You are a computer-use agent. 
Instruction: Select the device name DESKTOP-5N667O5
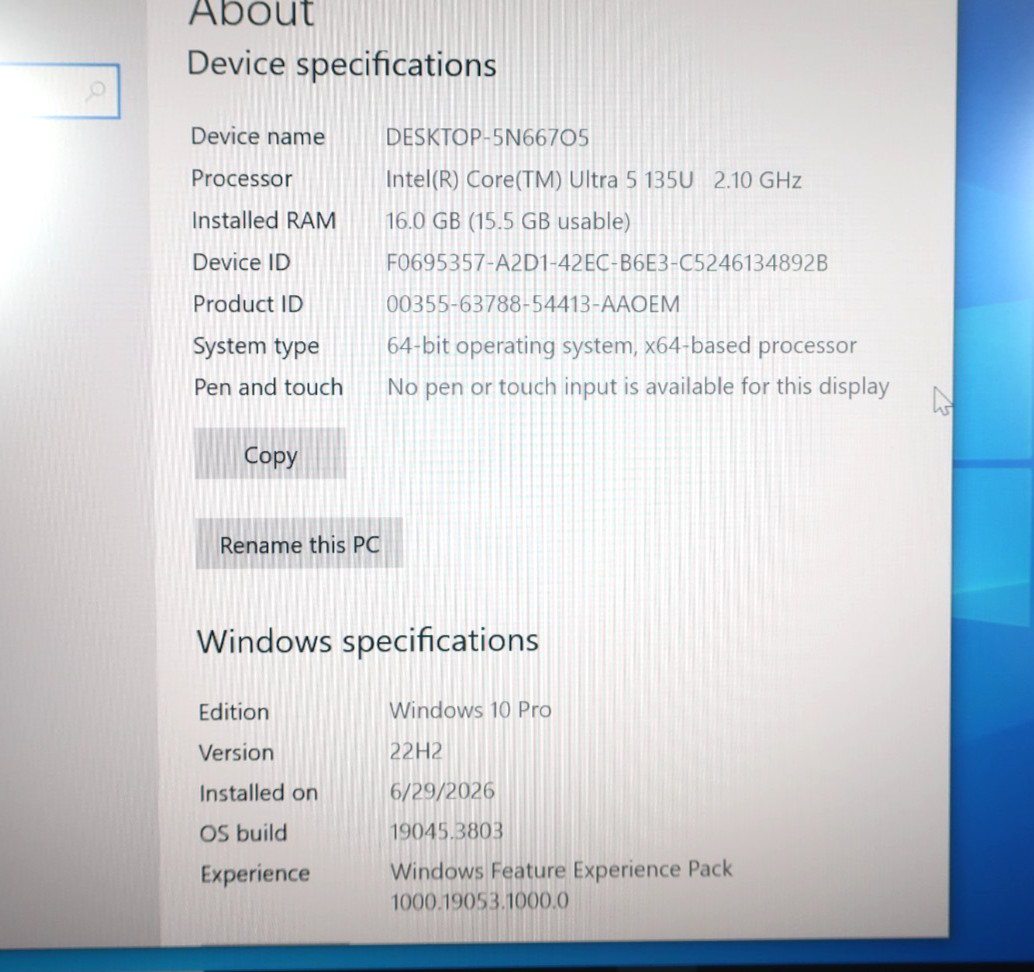487,138
